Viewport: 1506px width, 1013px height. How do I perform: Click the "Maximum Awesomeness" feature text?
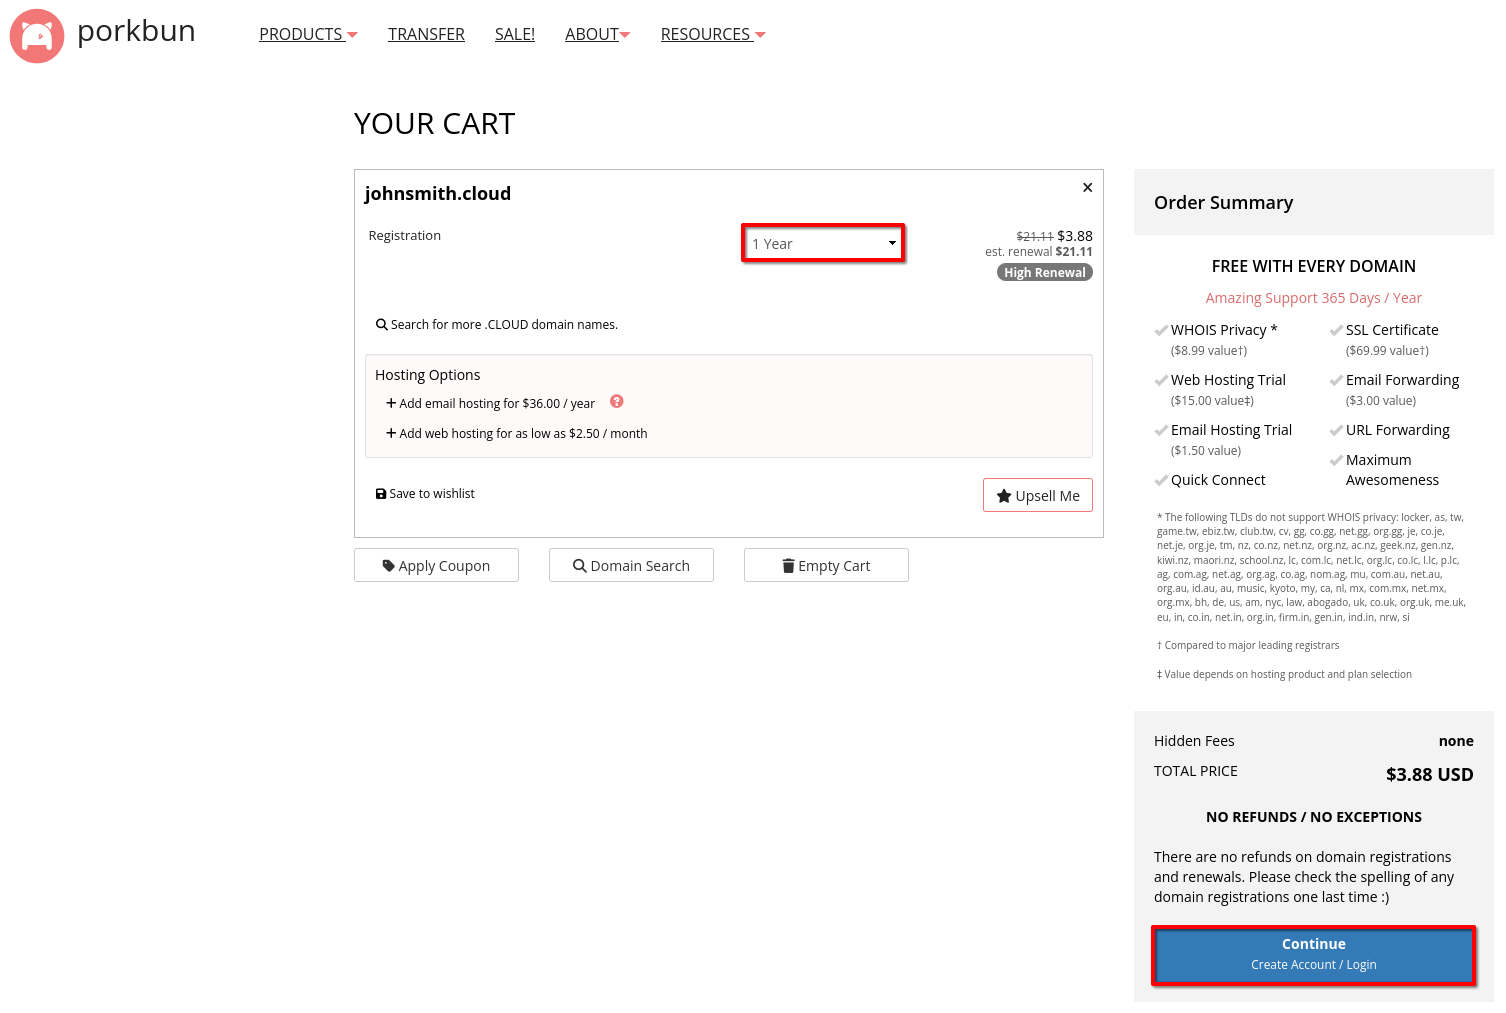click(1392, 470)
